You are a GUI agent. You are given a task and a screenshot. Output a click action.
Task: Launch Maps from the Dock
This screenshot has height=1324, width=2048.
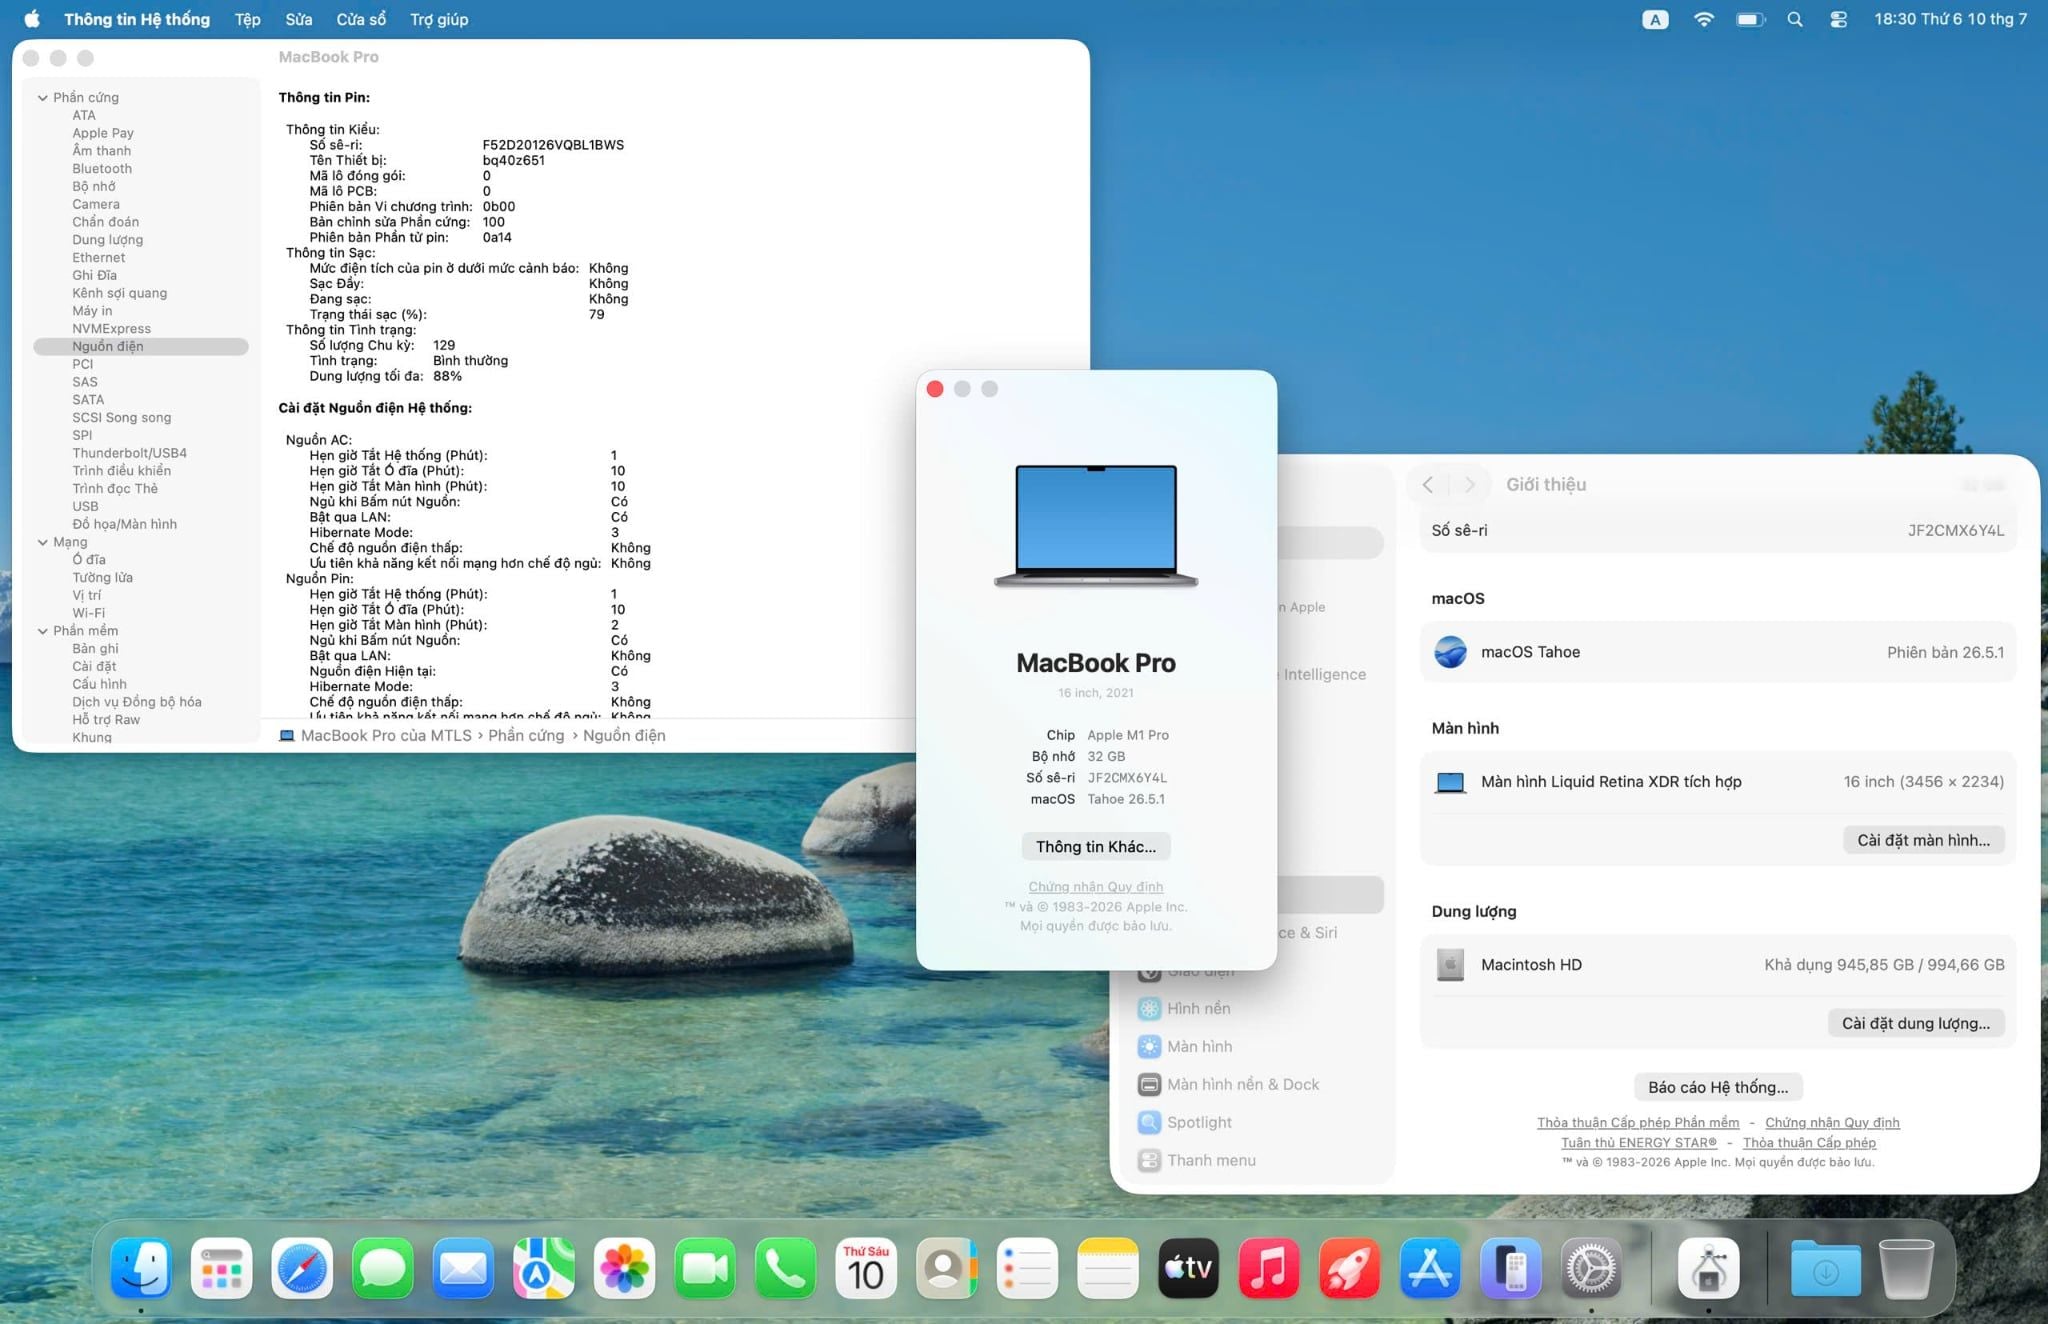point(544,1268)
